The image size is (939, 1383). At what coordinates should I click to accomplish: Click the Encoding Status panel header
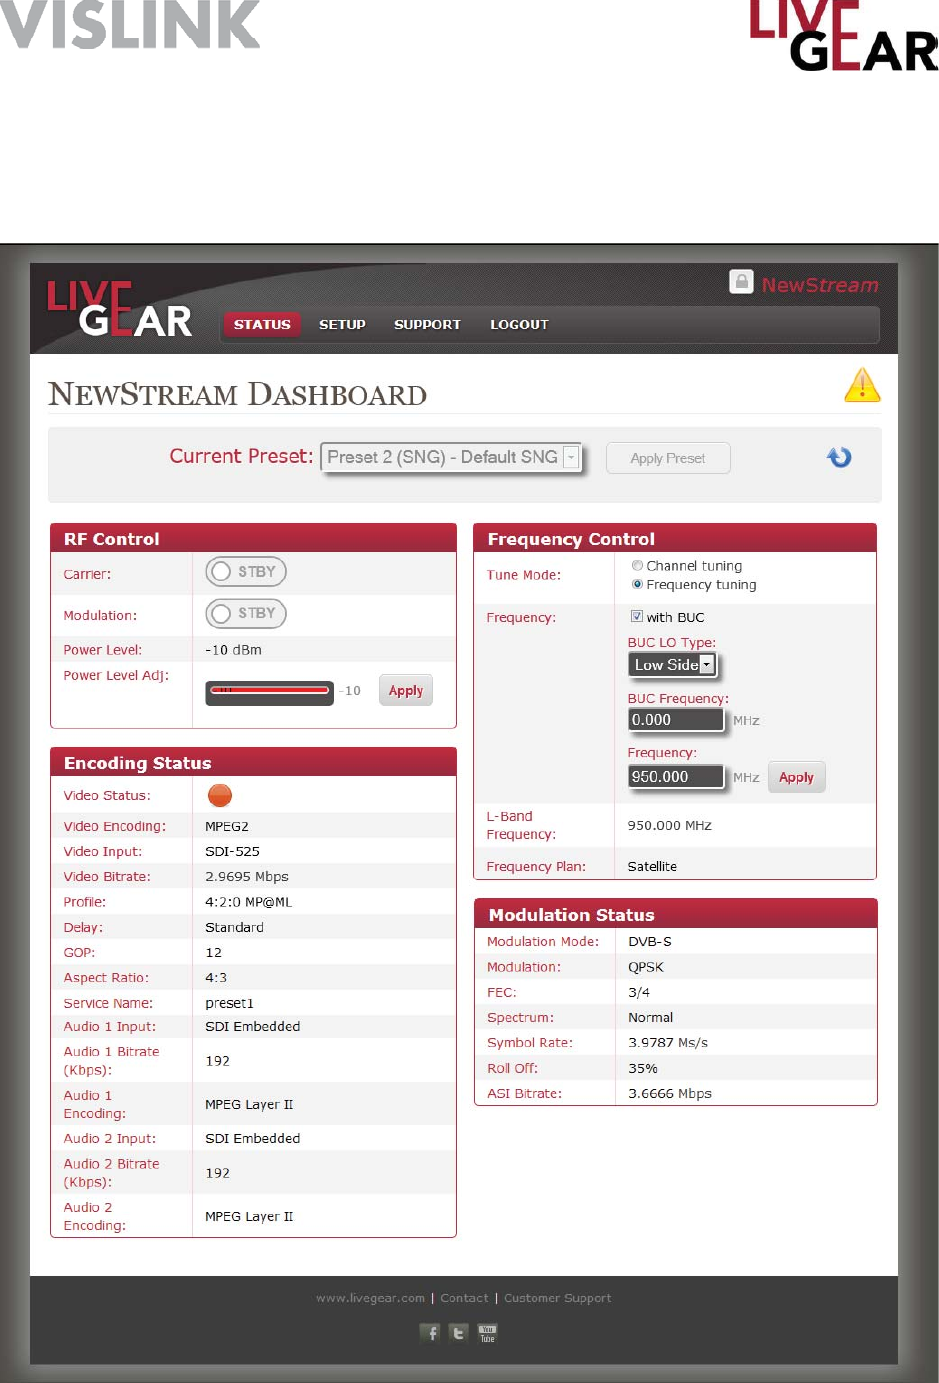coord(253,762)
